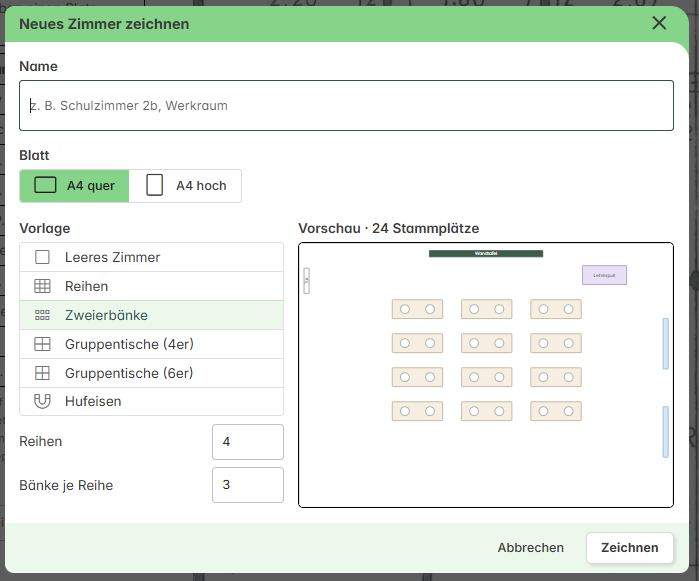This screenshot has width=699, height=581.
Task: Click the door element at preview left edge
Action: tap(307, 280)
